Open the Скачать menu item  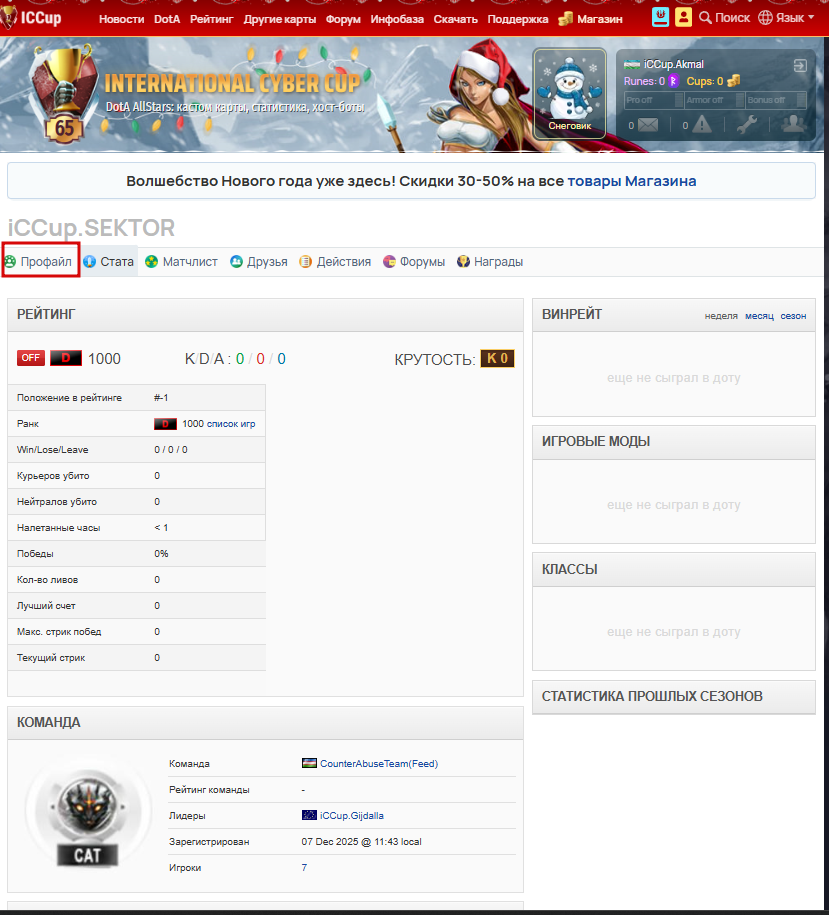[455, 19]
